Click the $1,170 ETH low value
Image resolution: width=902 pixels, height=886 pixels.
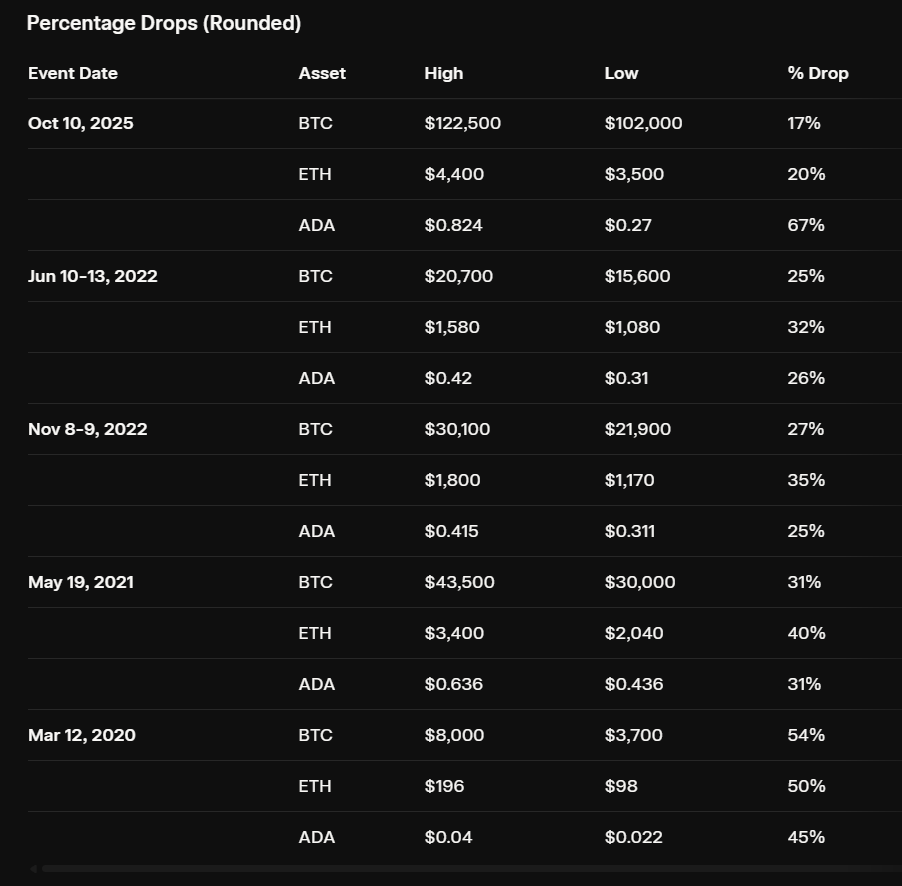pos(629,480)
